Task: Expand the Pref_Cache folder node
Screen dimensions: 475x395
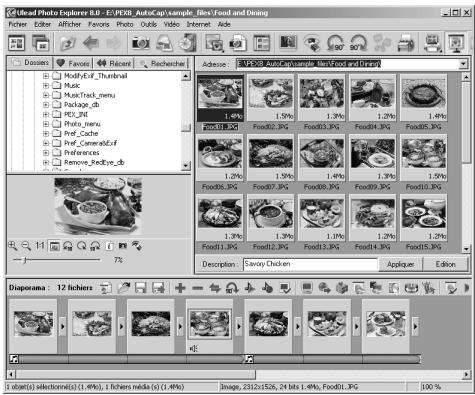Action: (x=46, y=134)
